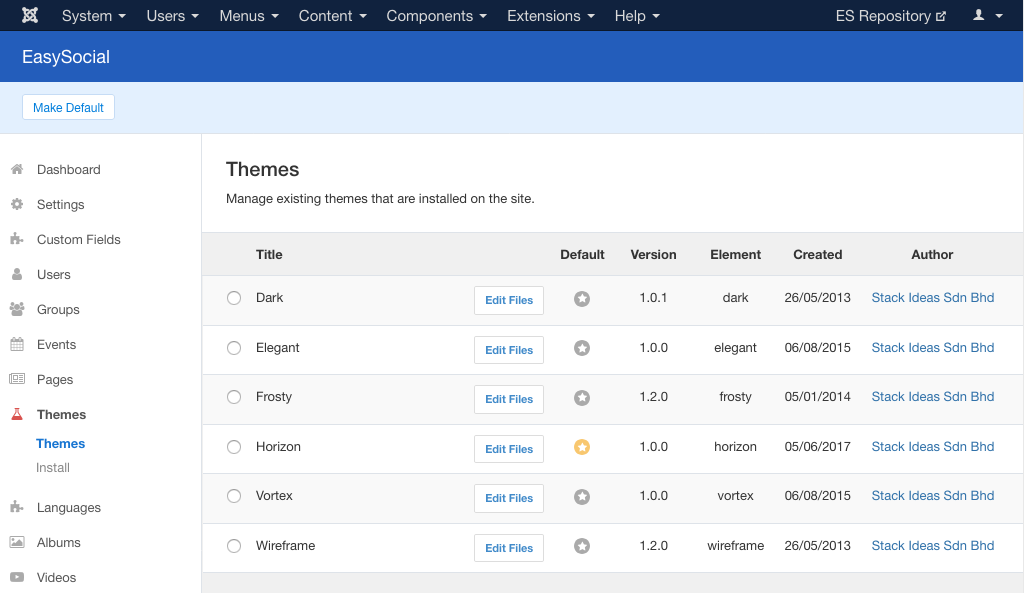1024x593 pixels.
Task: Click the Title column header
Action: (269, 255)
